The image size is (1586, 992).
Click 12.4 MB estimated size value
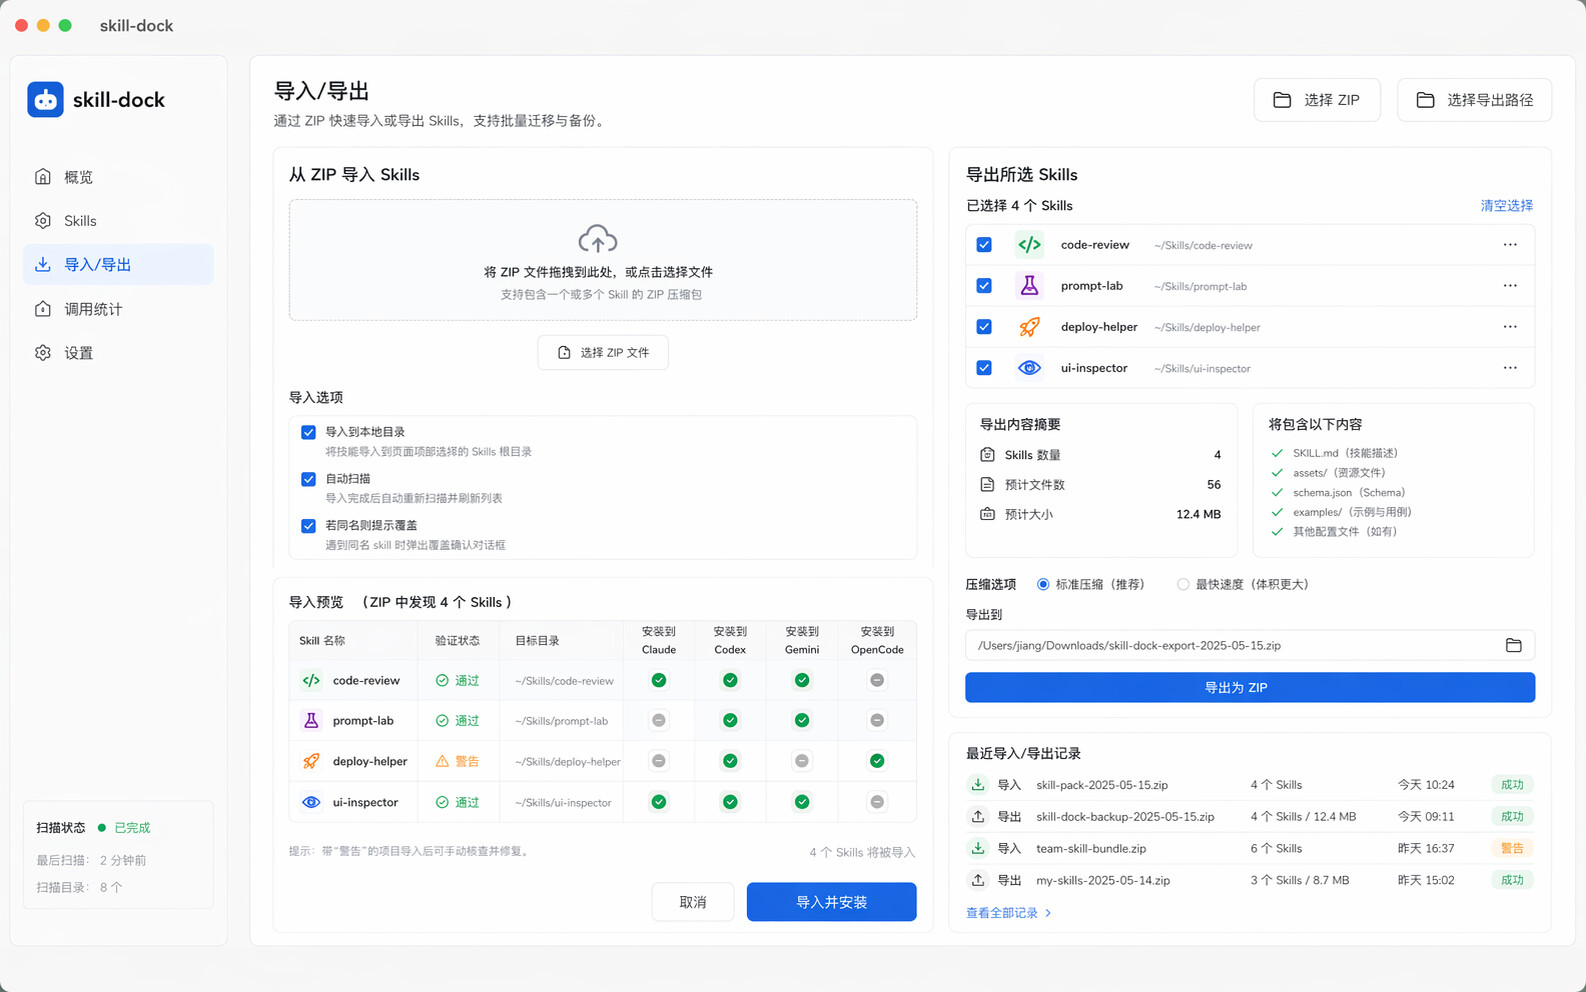tap(1198, 514)
